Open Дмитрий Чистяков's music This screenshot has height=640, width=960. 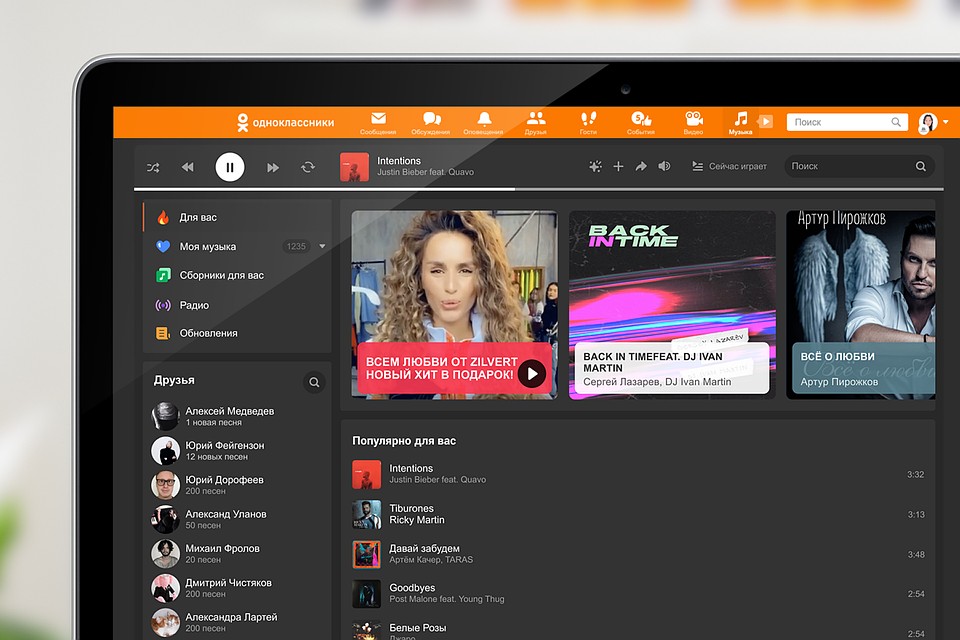tap(238, 588)
